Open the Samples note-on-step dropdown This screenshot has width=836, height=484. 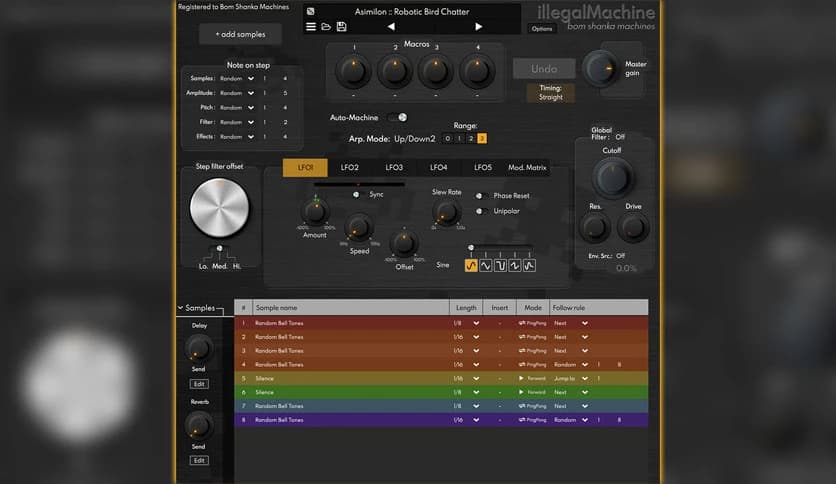(x=251, y=78)
